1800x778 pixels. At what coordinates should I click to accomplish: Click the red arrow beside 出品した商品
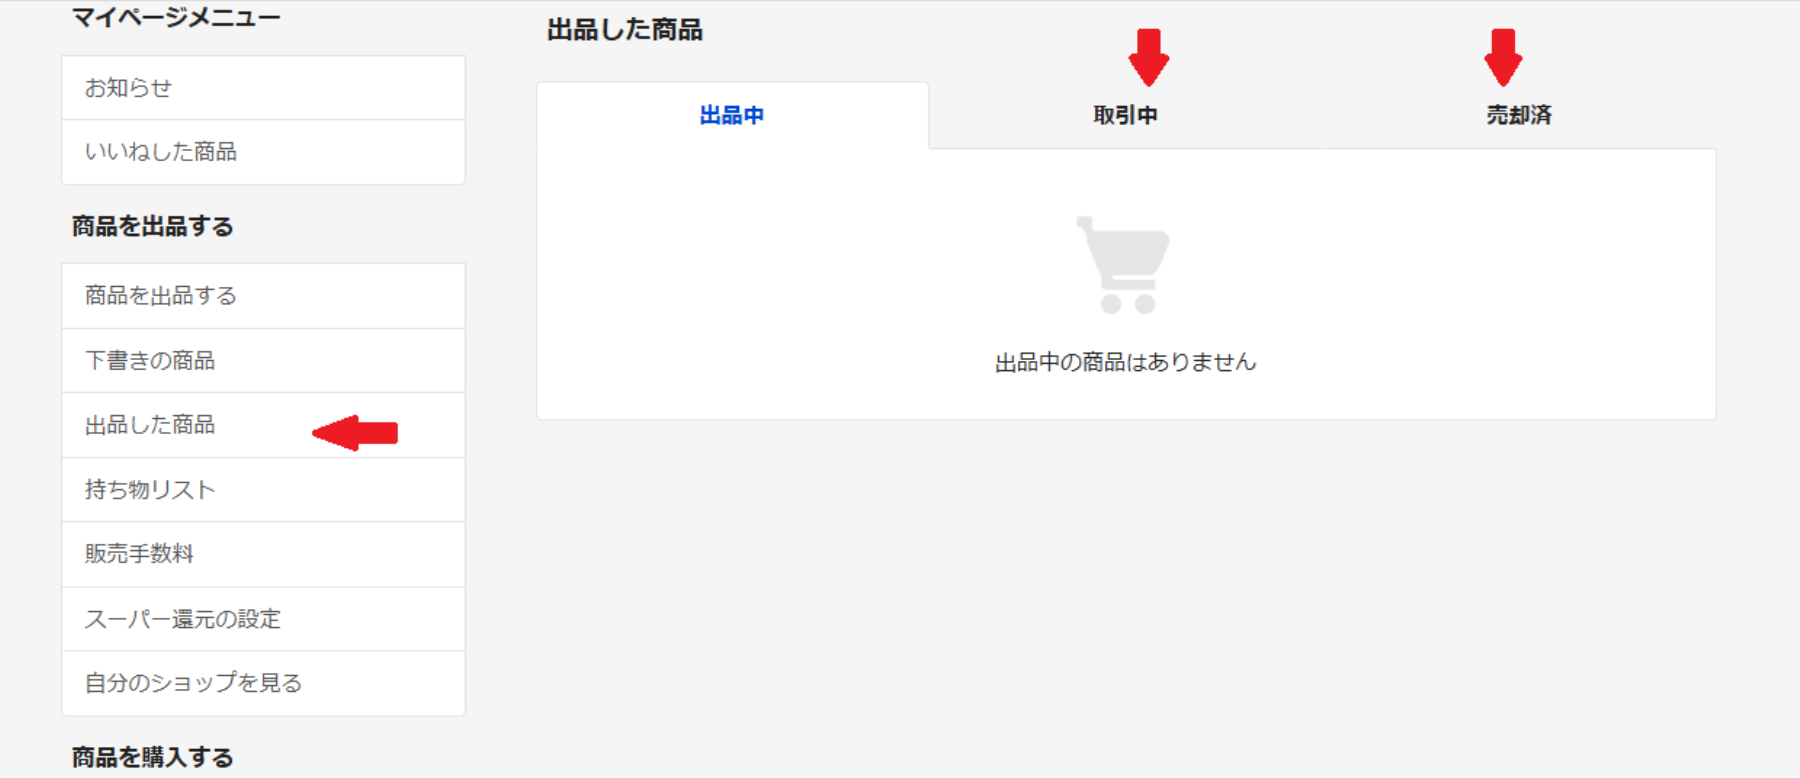tap(355, 432)
